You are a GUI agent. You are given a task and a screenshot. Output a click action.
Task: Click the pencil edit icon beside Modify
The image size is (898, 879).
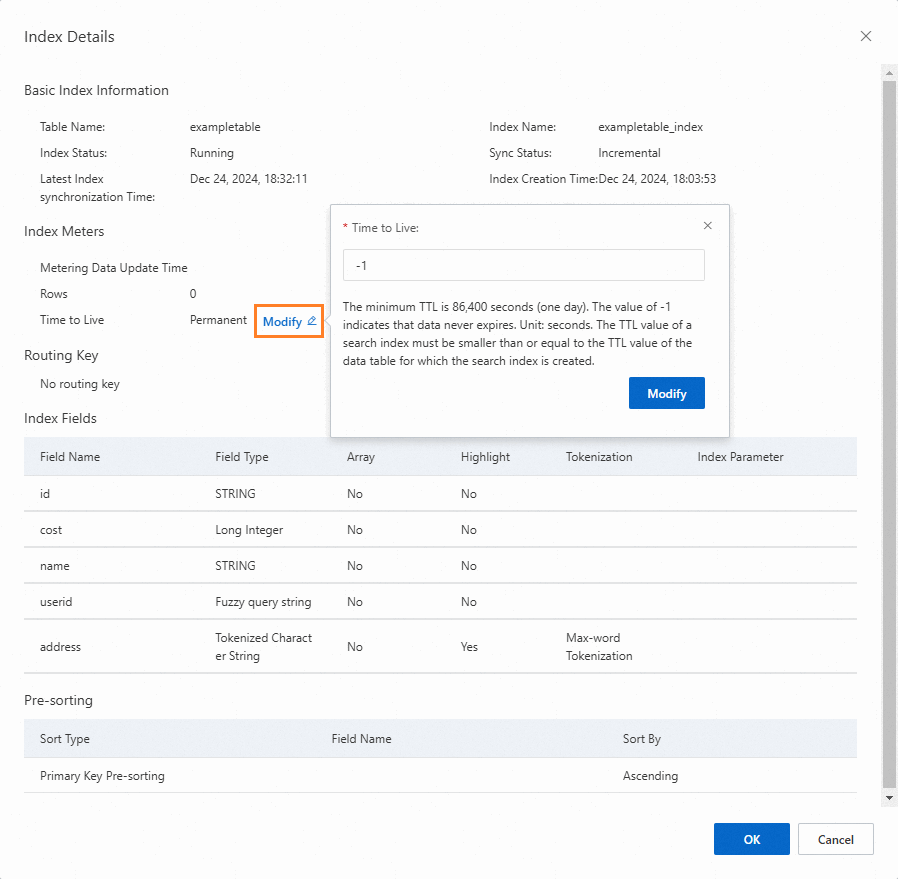[x=312, y=321]
